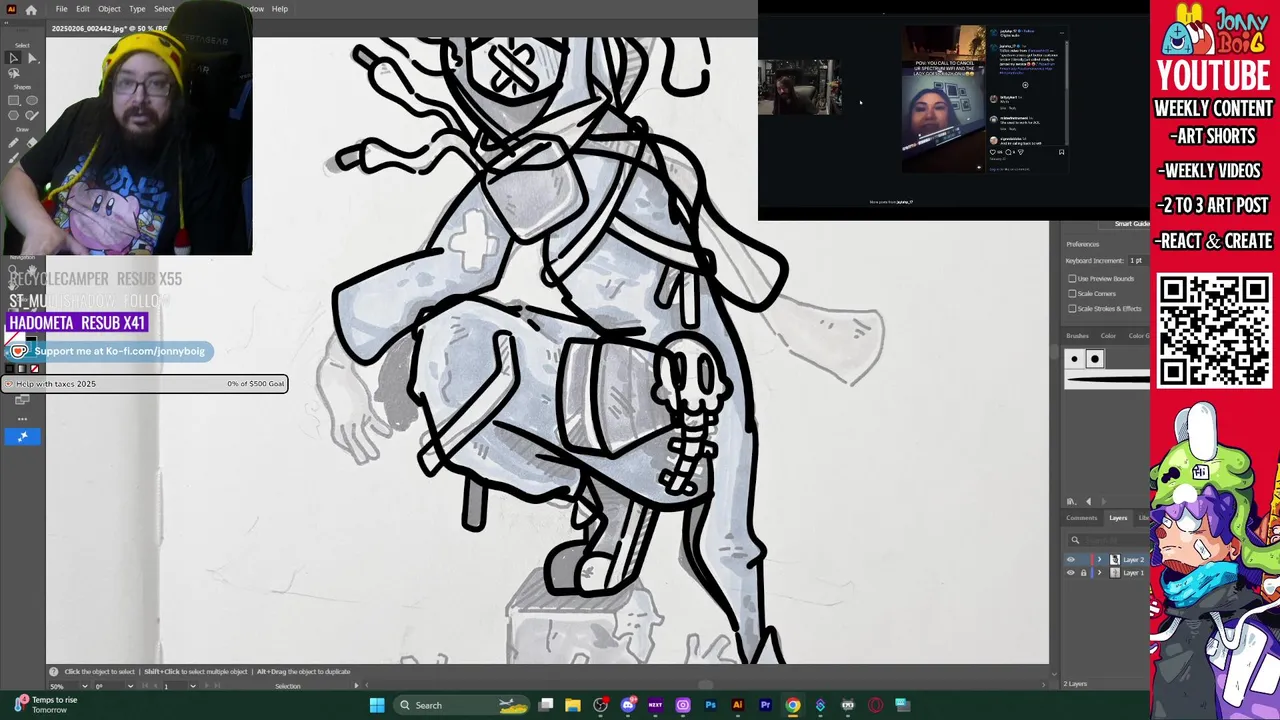Click the Help question mark in status tip
Image resolution: width=1280 pixels, height=720 pixels.
pos(54,672)
